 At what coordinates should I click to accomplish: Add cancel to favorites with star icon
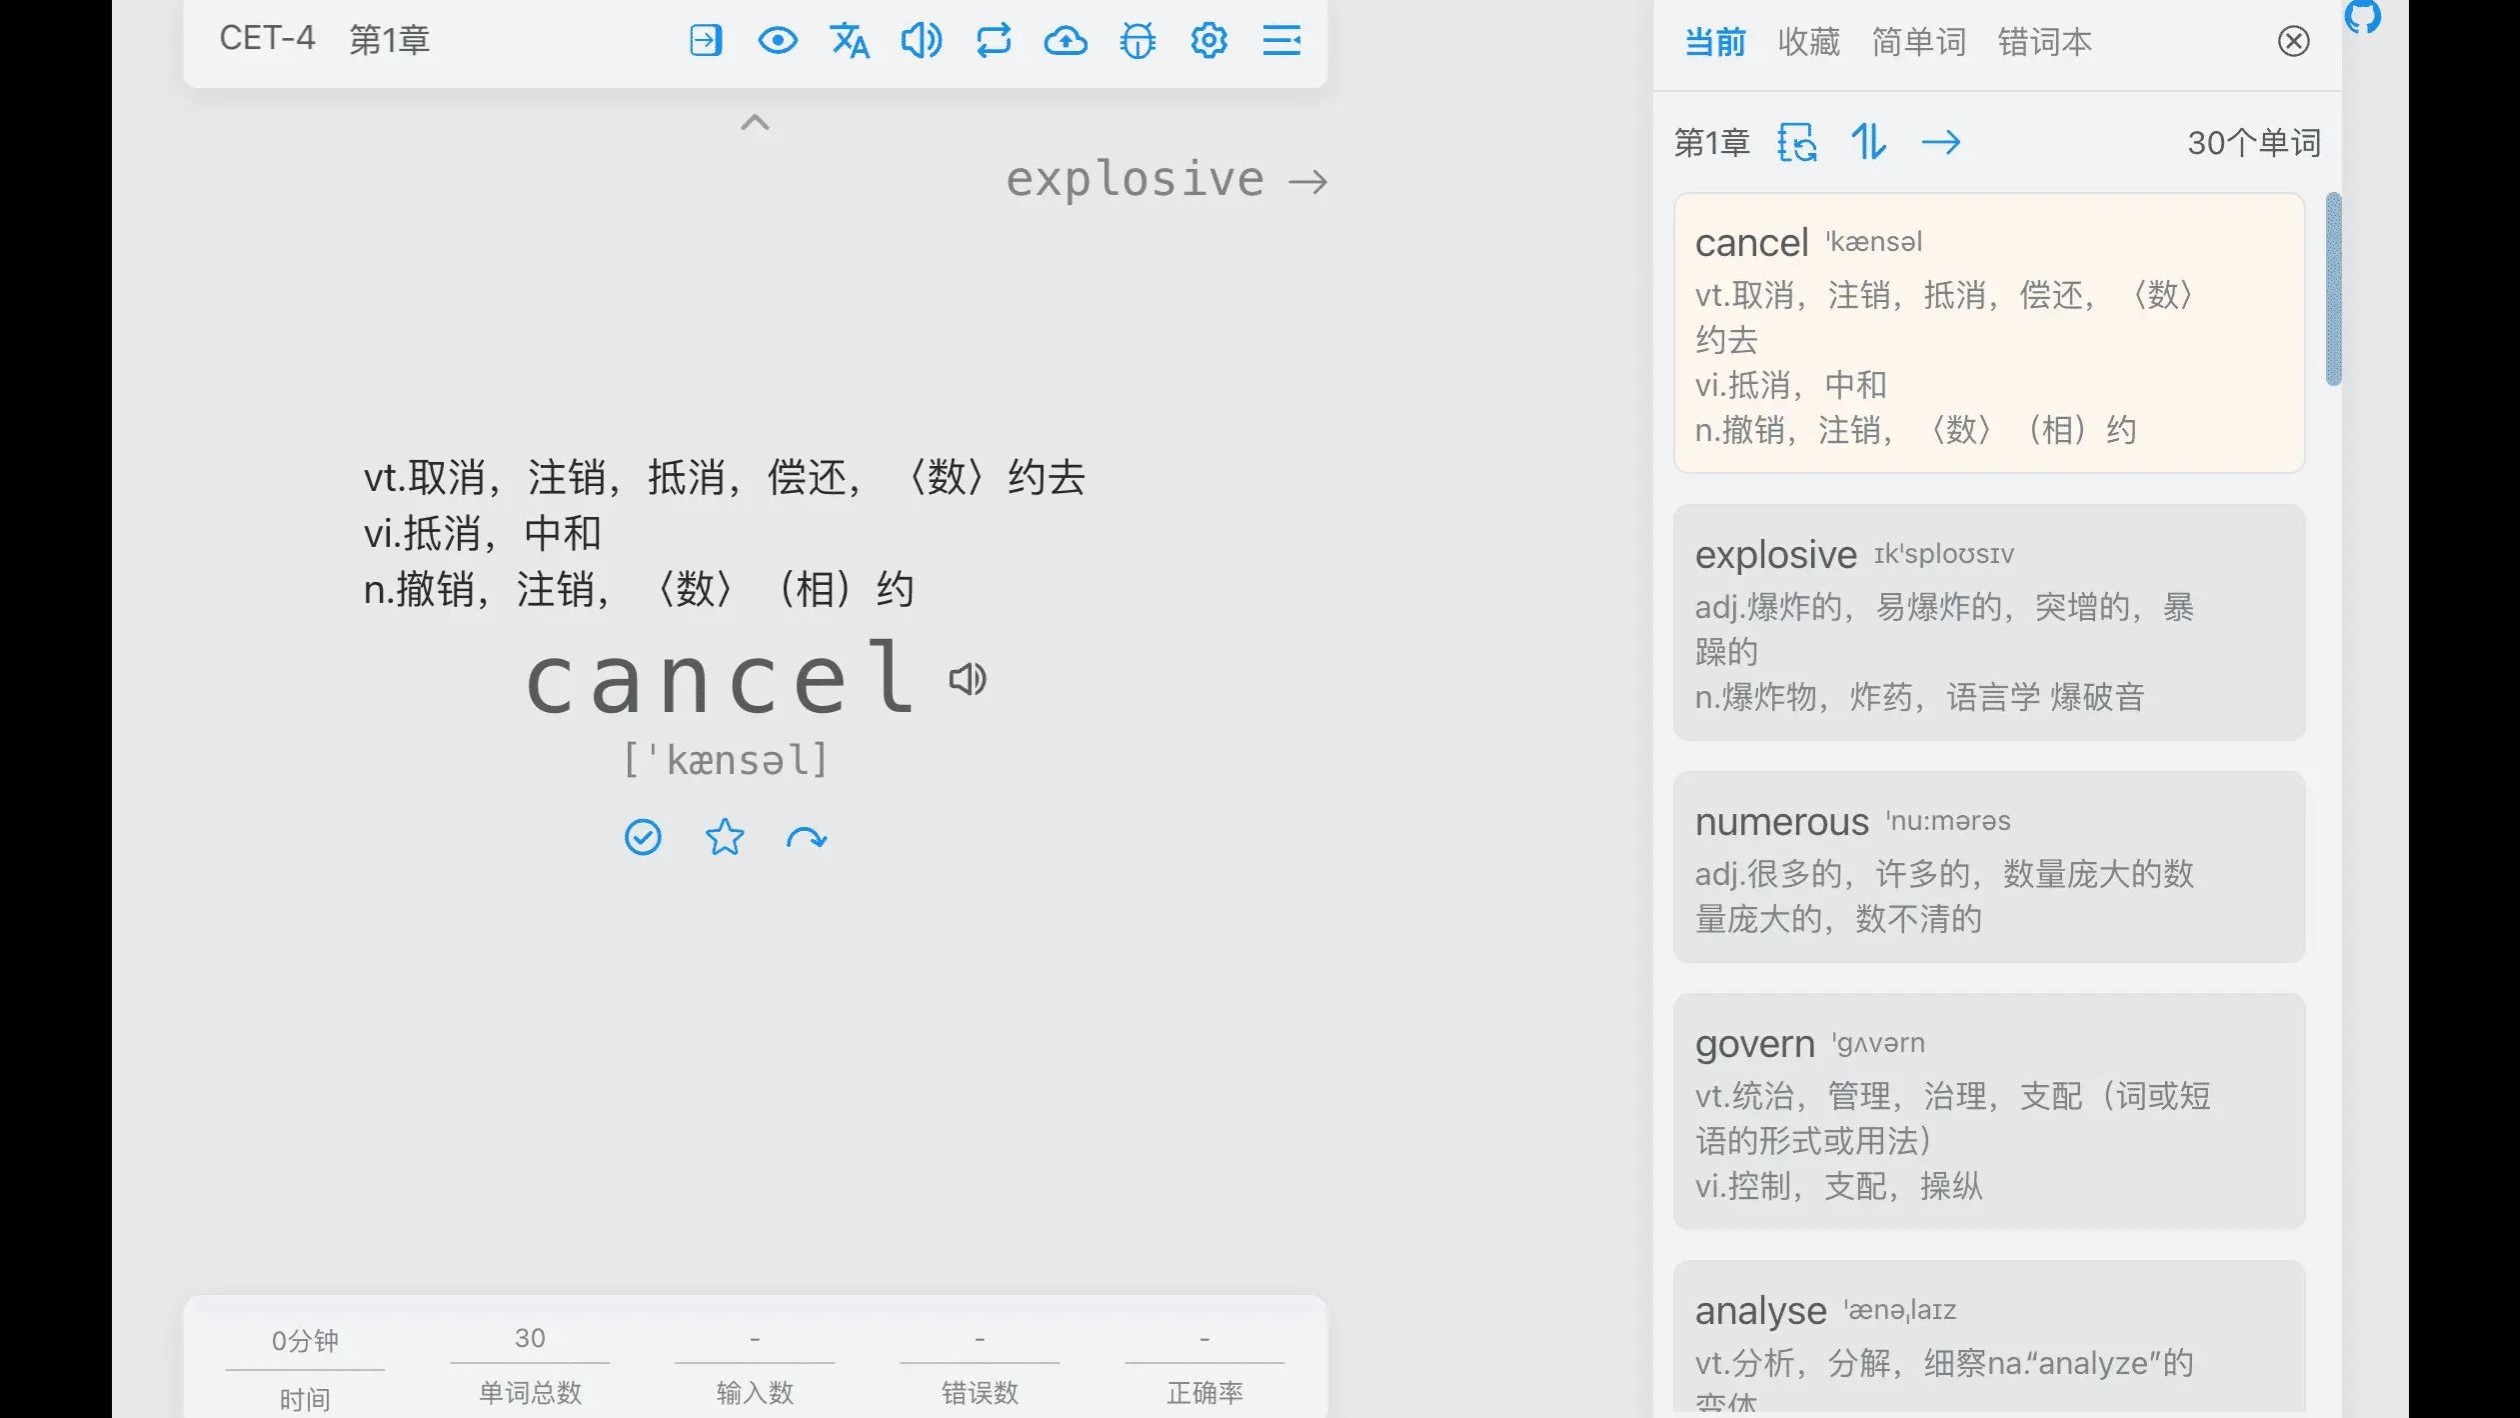724,837
